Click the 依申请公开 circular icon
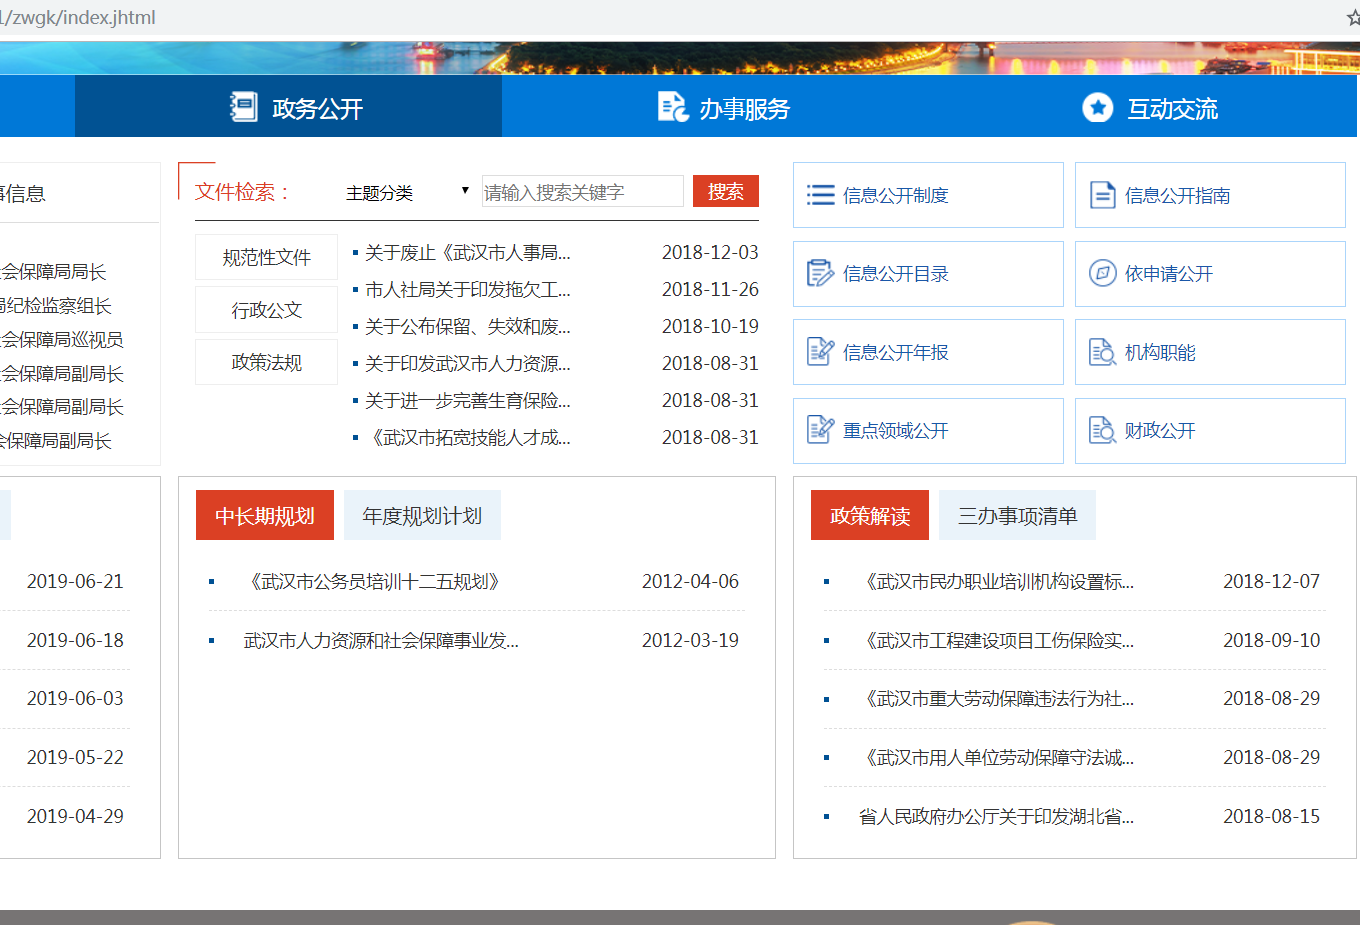Image resolution: width=1360 pixels, height=925 pixels. tap(1102, 273)
